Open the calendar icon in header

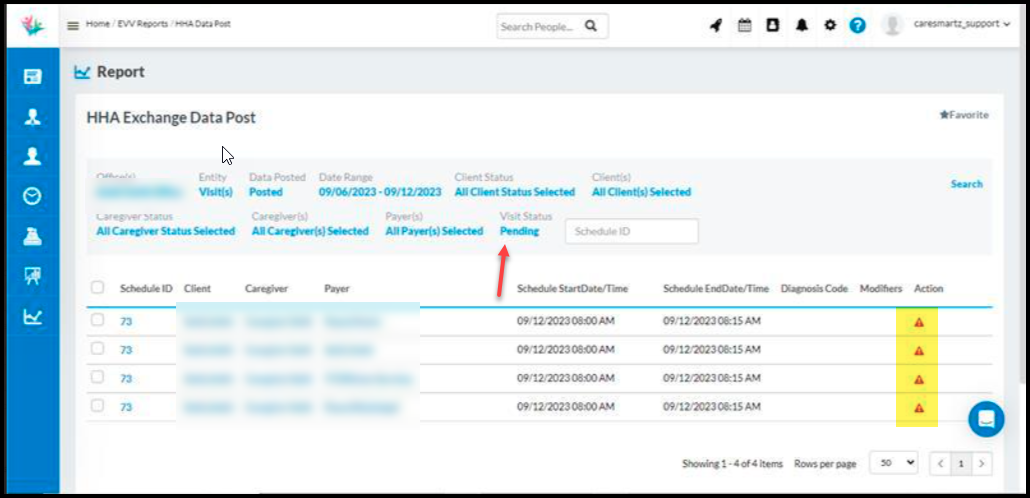[x=744, y=26]
